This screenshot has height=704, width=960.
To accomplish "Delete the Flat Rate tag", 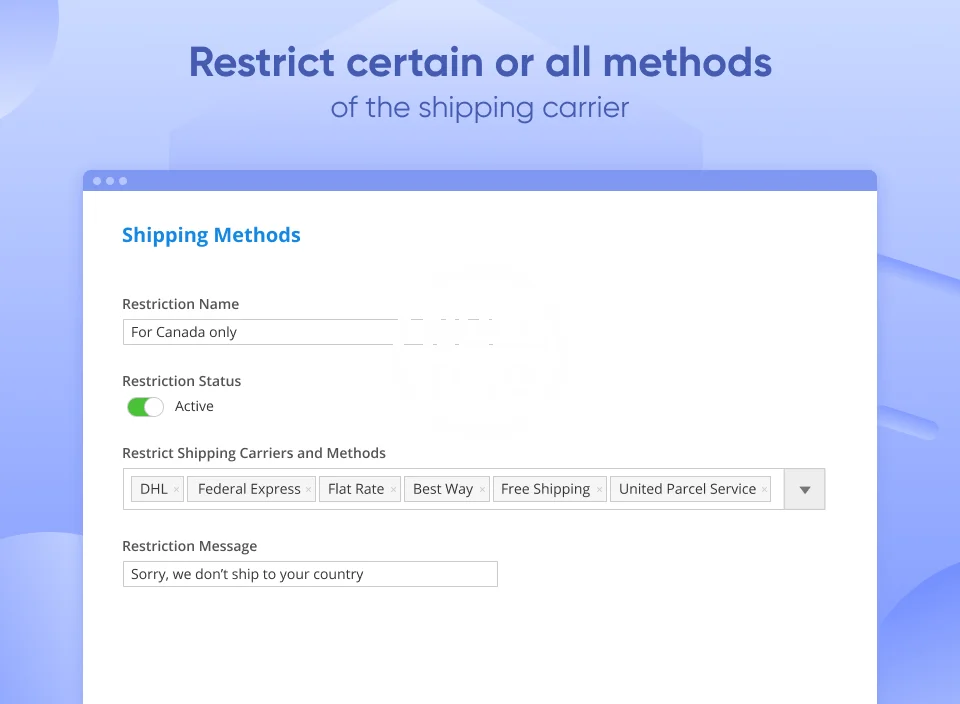I will (393, 490).
